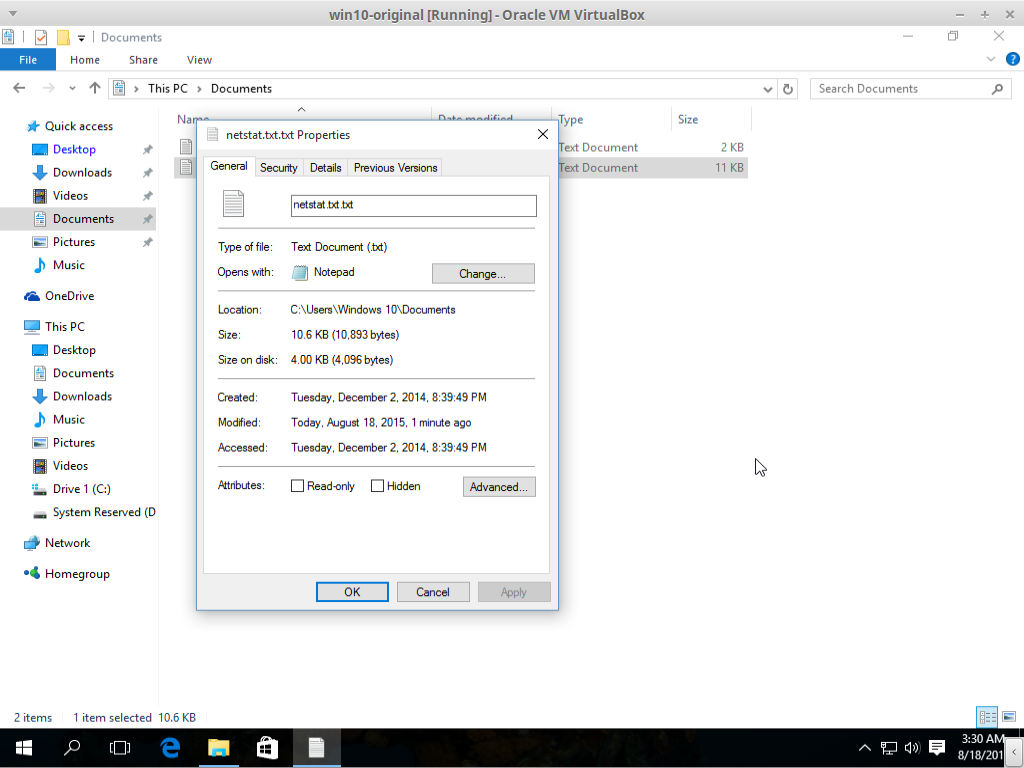
Task: Open the Quick Access Toolbar customize dropdown
Action: [82, 38]
